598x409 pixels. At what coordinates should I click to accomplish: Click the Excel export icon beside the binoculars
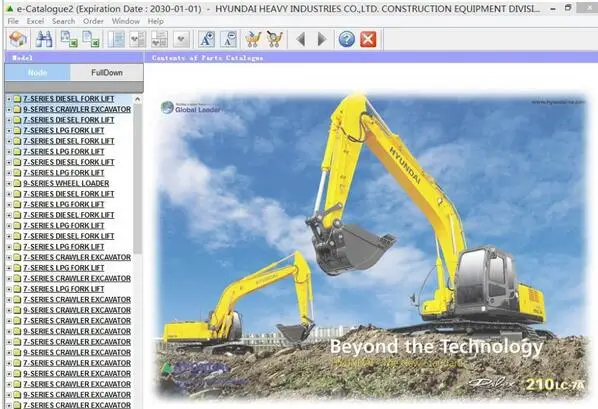point(69,39)
